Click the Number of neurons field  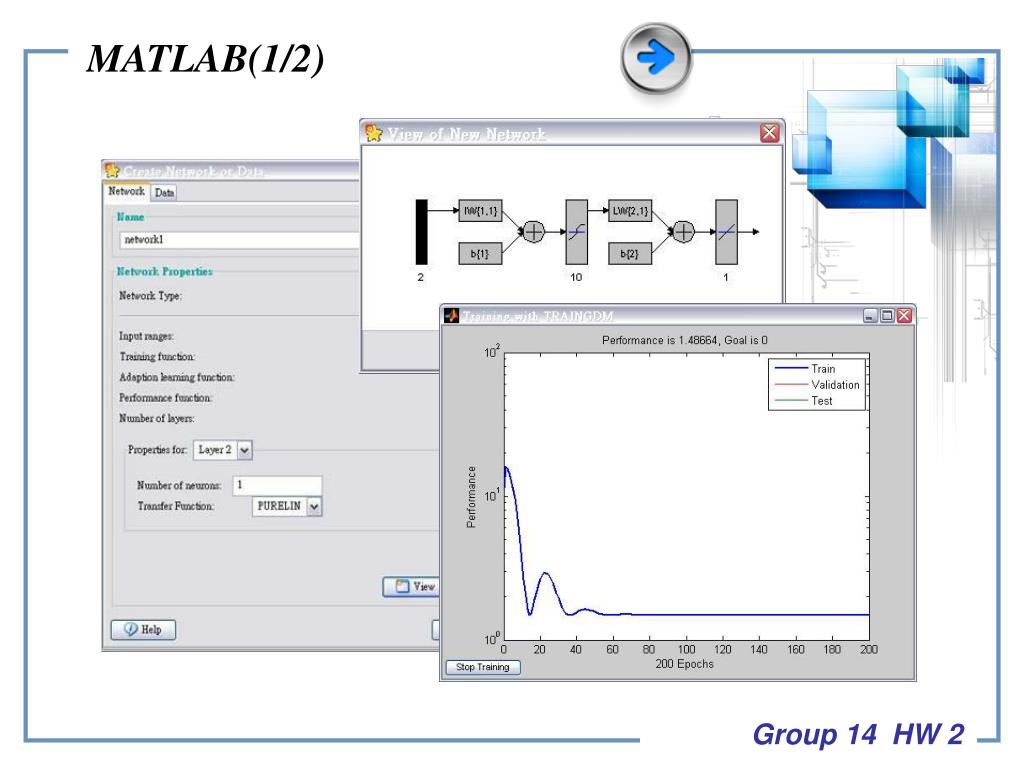tap(277, 485)
